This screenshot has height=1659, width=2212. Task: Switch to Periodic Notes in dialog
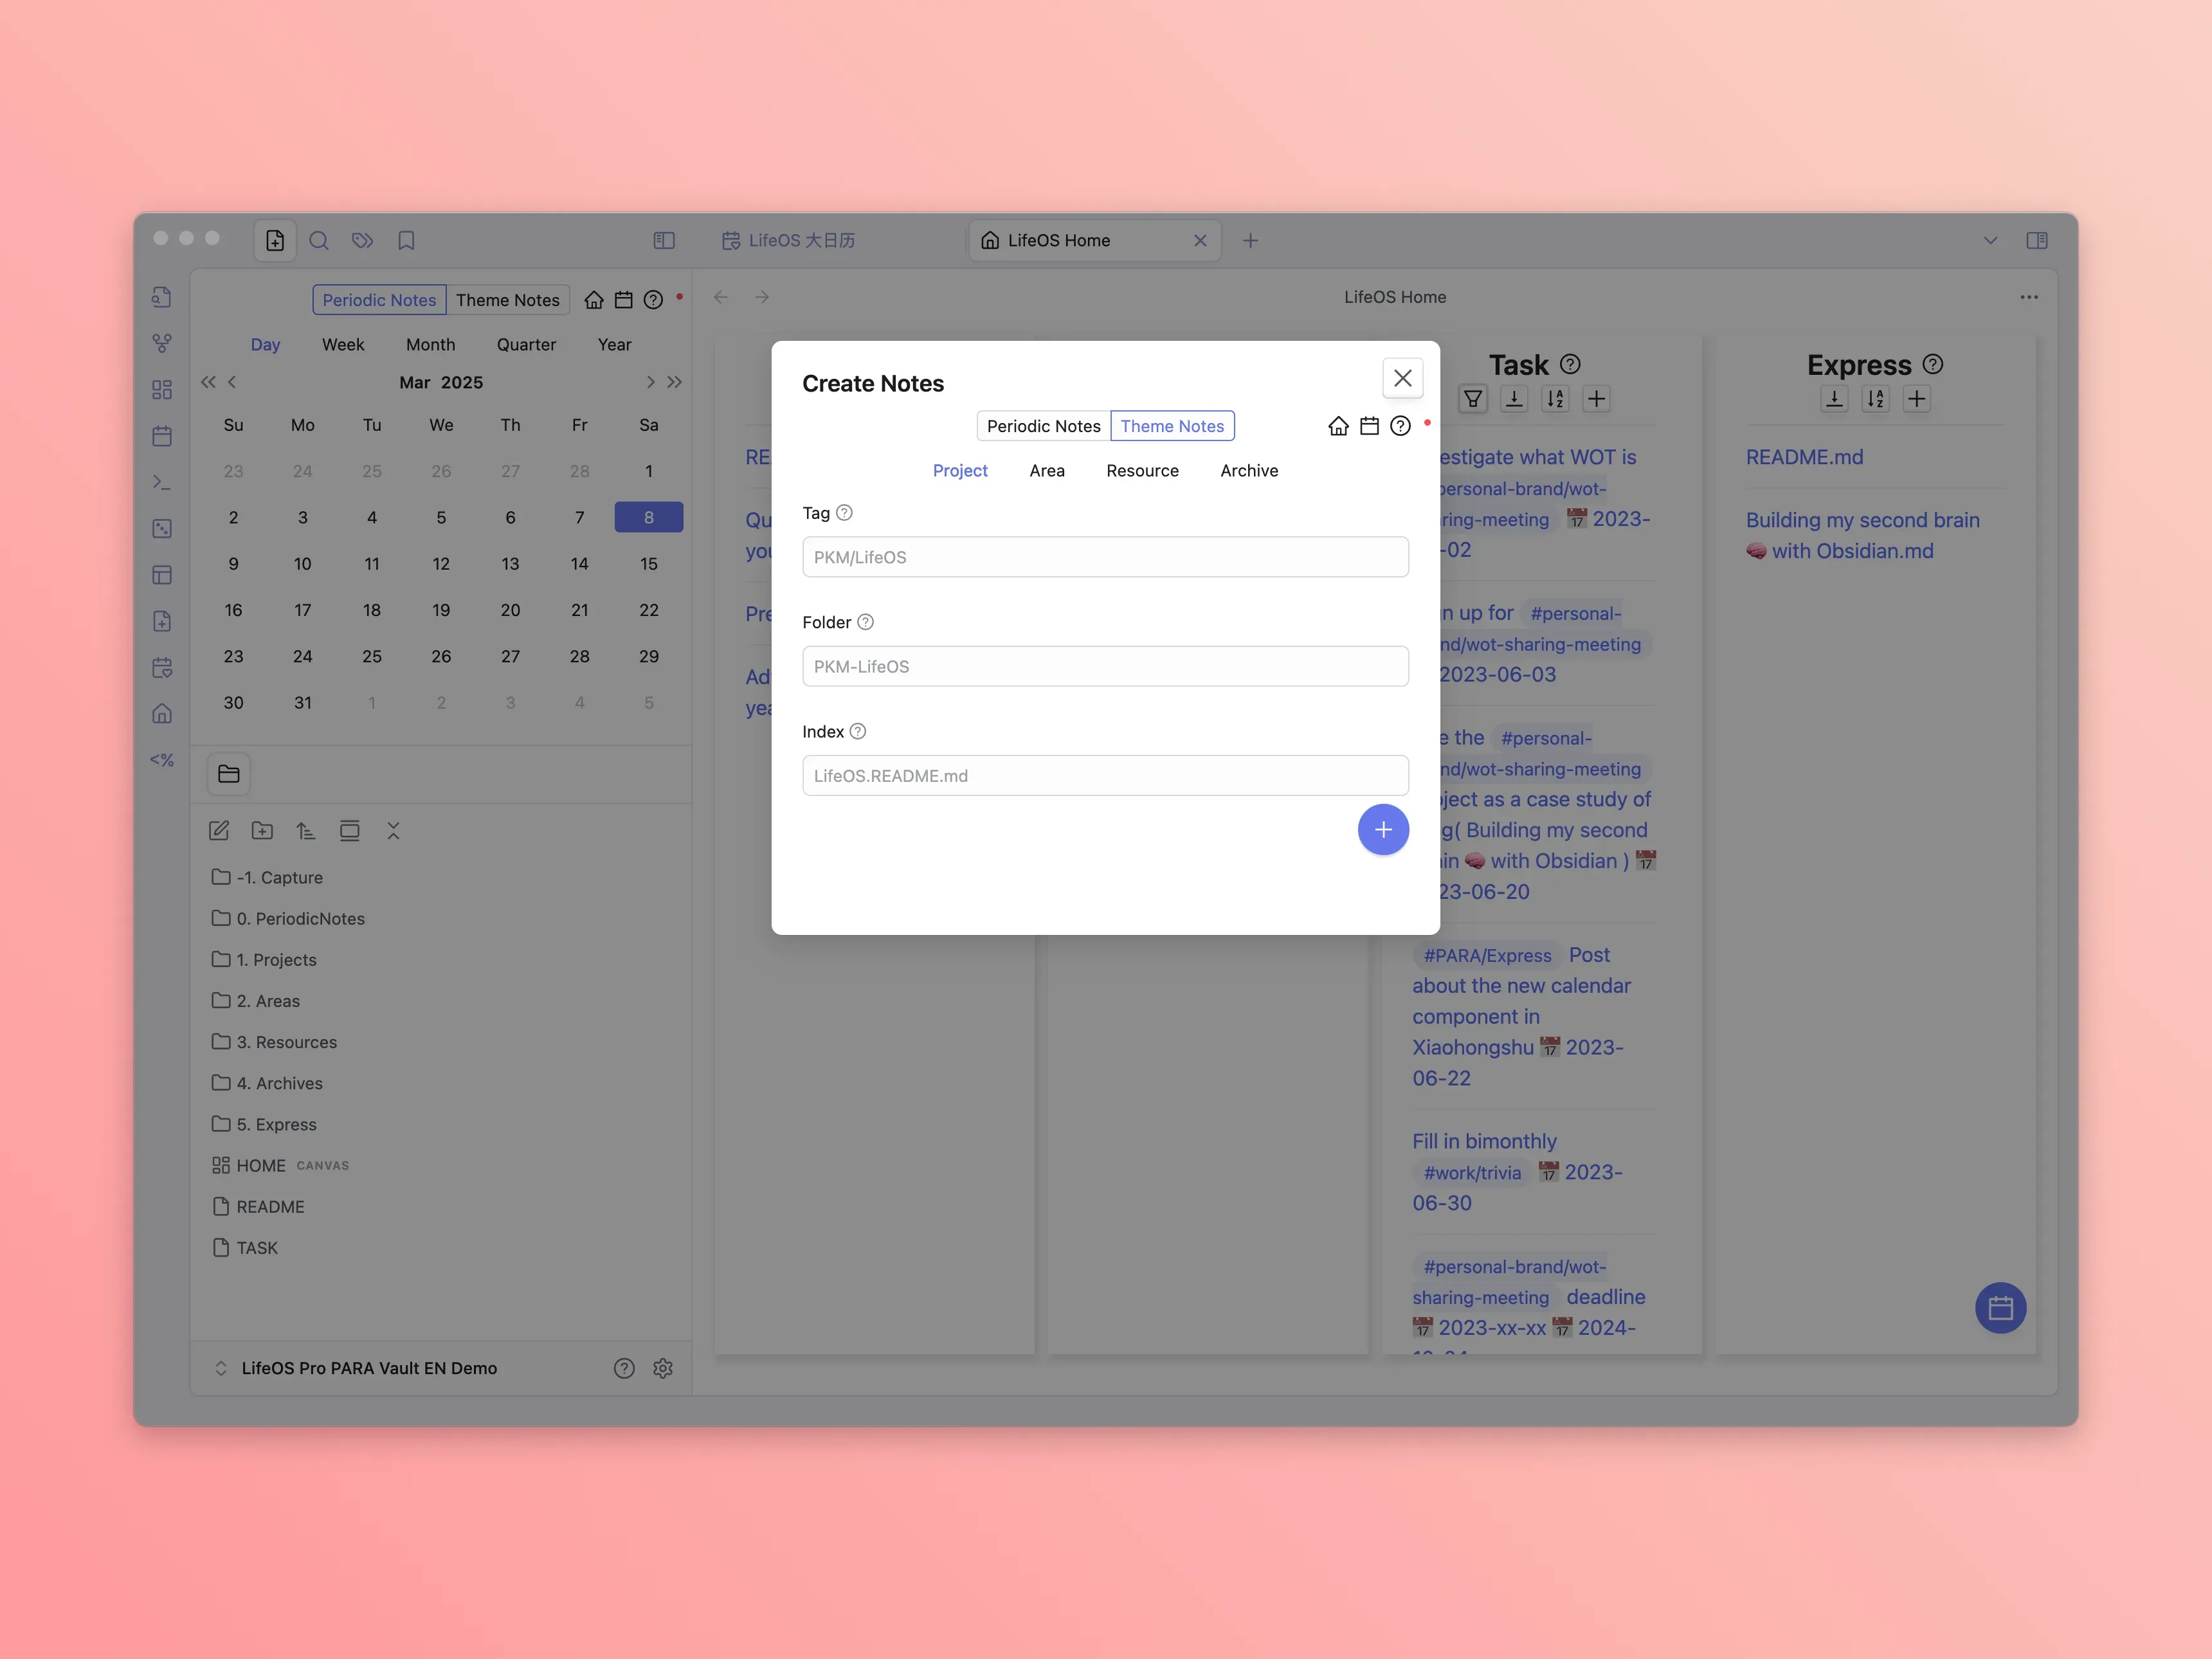click(1043, 426)
